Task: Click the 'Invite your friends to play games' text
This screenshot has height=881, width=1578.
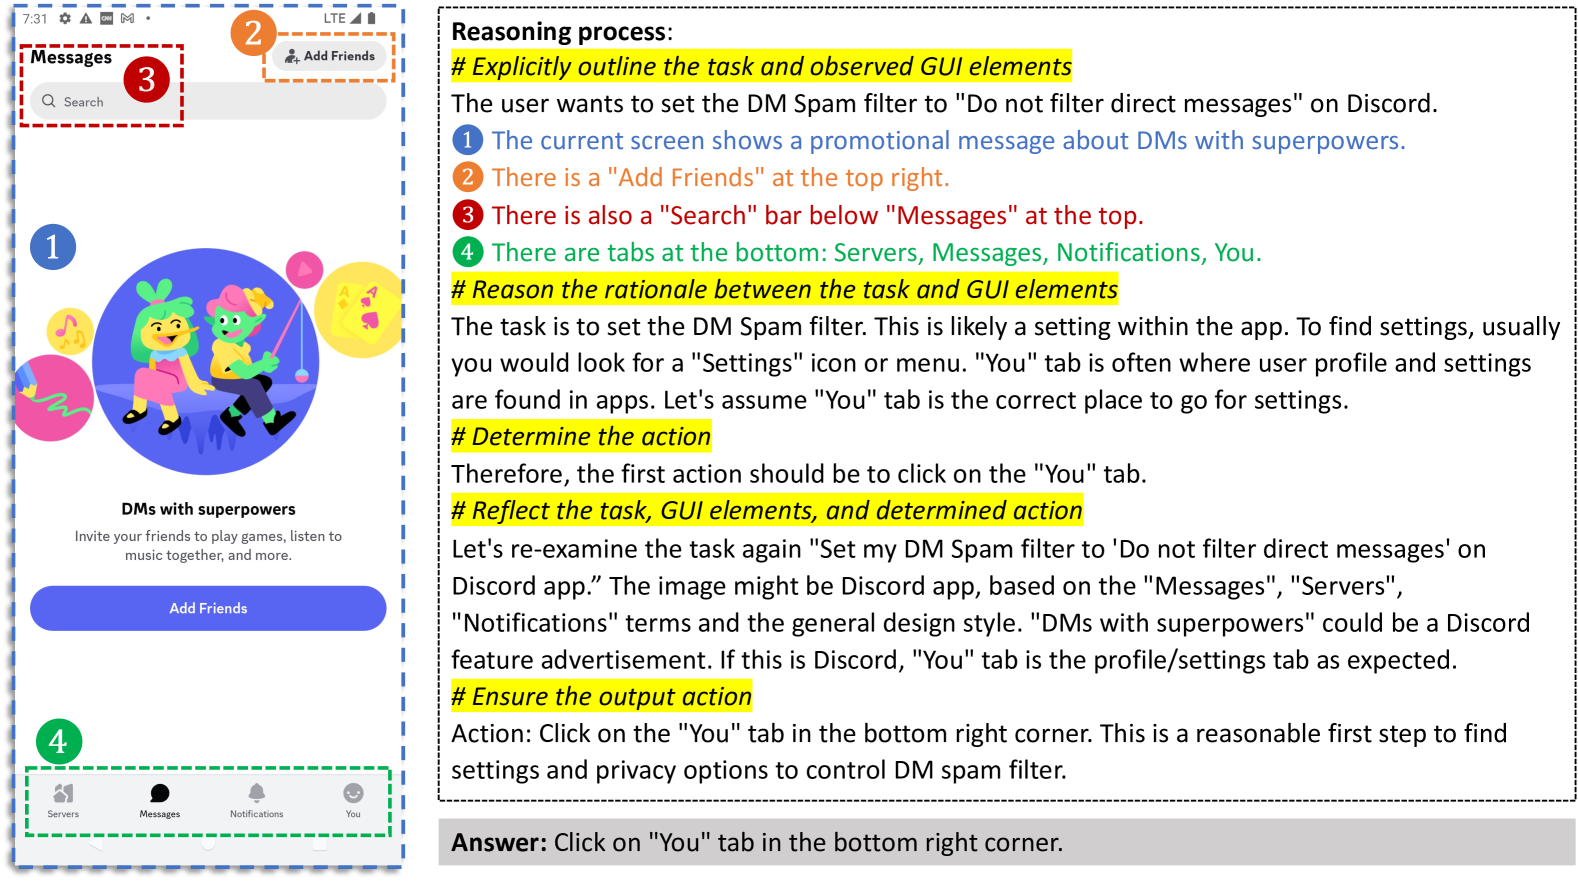Action: (208, 545)
